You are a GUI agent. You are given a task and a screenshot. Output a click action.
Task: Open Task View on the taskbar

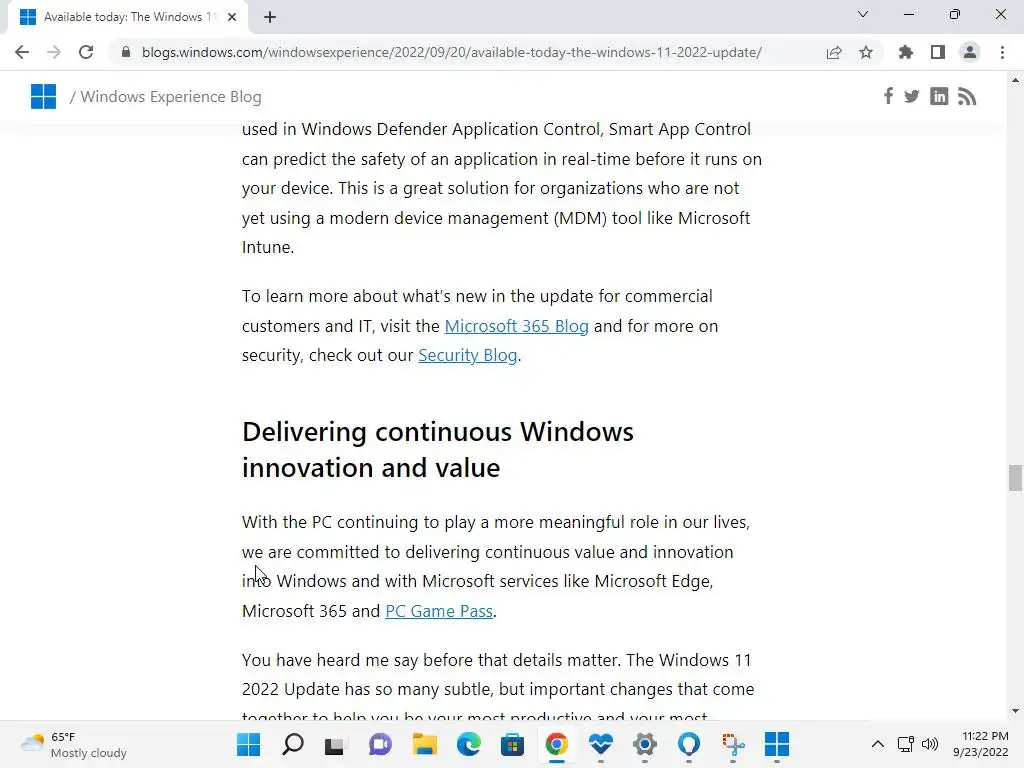(336, 744)
